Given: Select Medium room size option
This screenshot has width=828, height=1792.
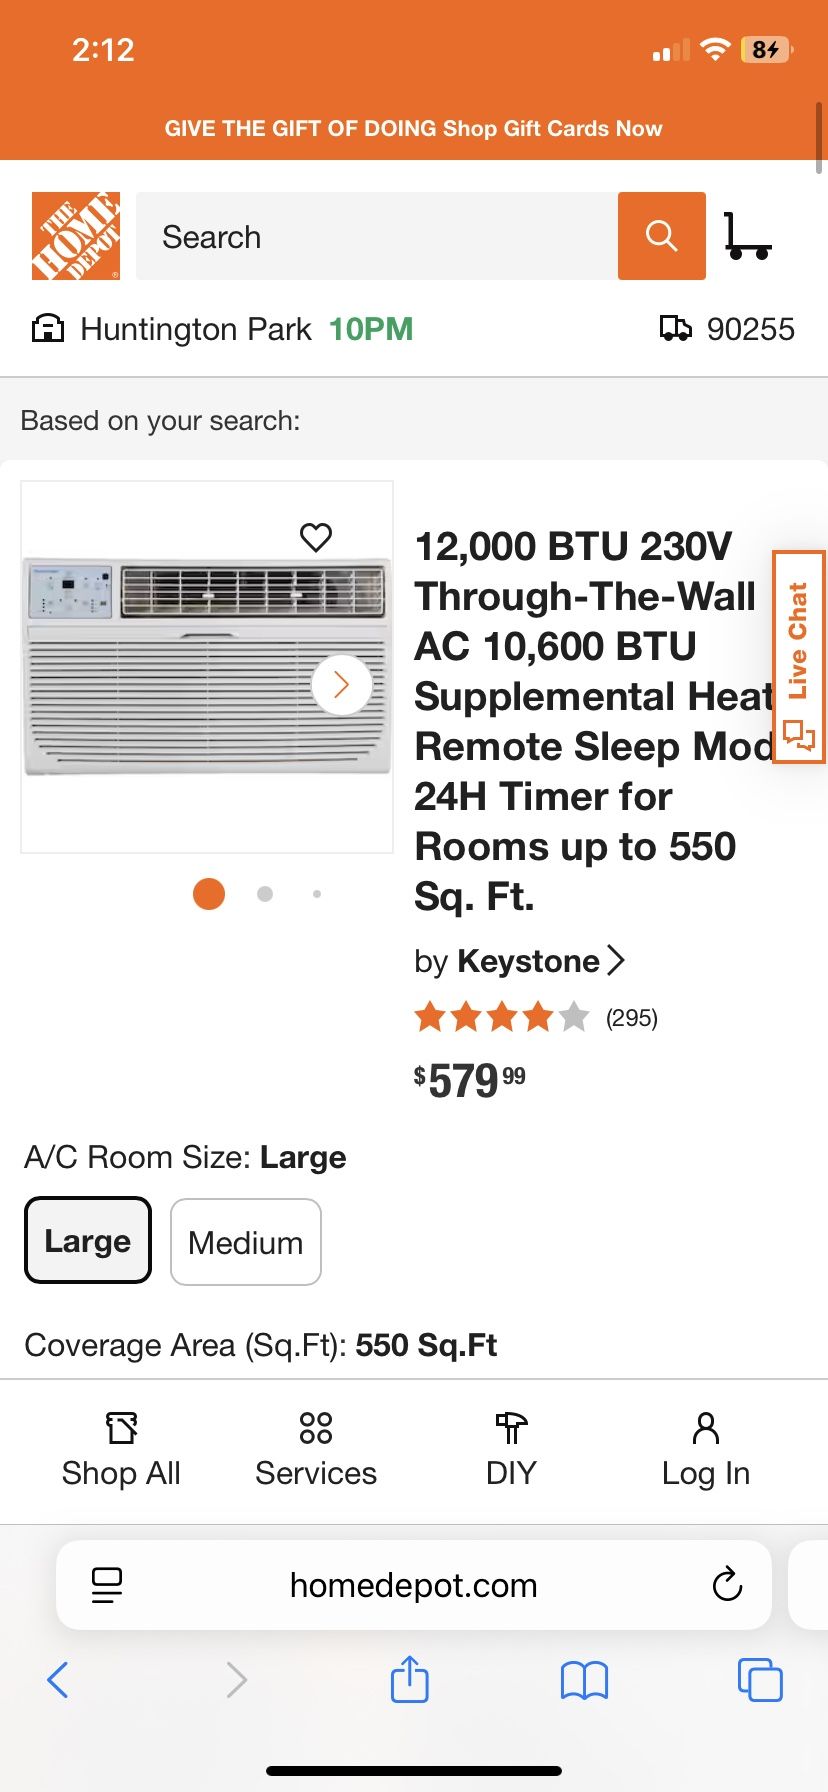Looking at the screenshot, I should 246,1242.
